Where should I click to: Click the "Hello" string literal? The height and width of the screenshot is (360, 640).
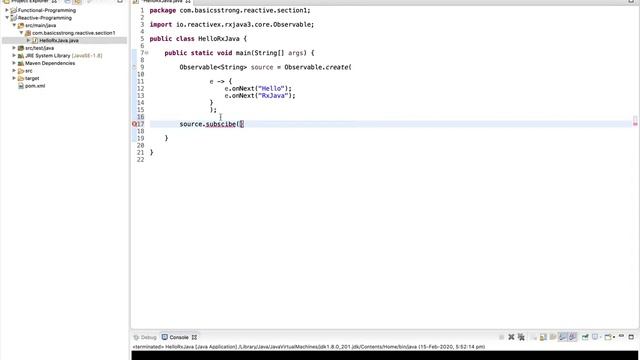(271, 88)
